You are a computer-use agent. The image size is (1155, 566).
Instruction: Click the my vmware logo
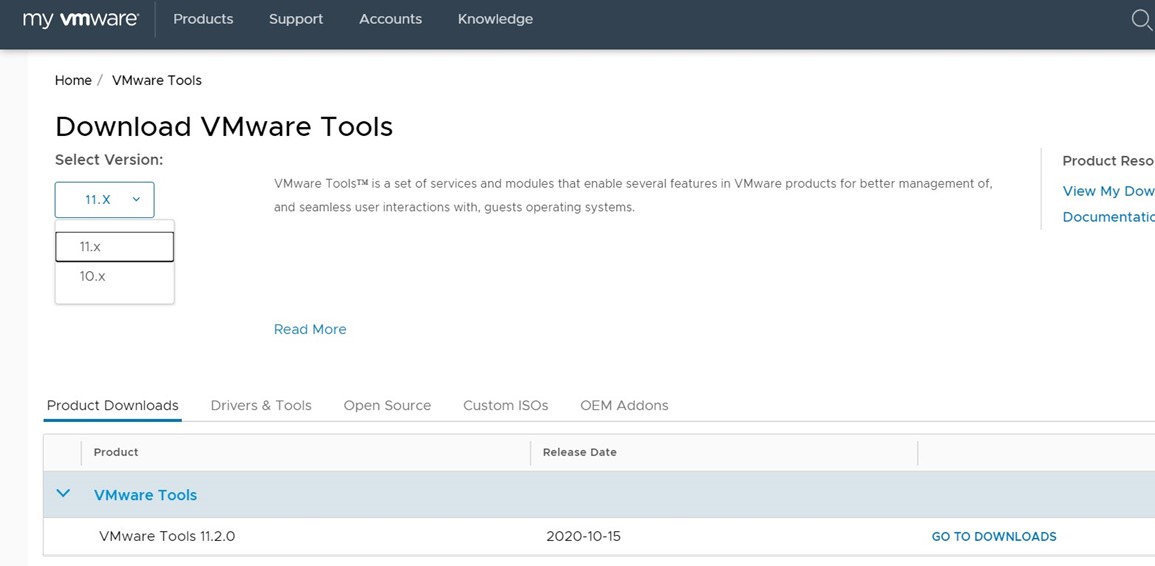click(80, 19)
